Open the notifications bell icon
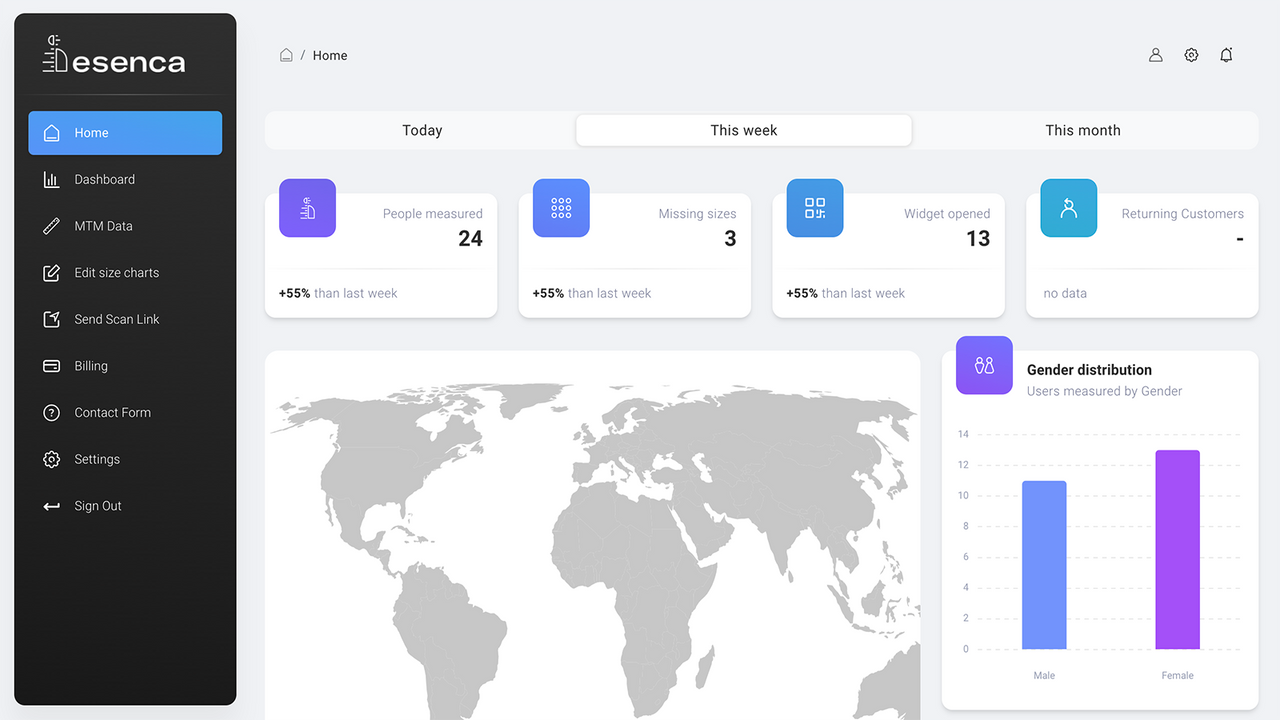This screenshot has width=1280, height=720. click(1226, 55)
